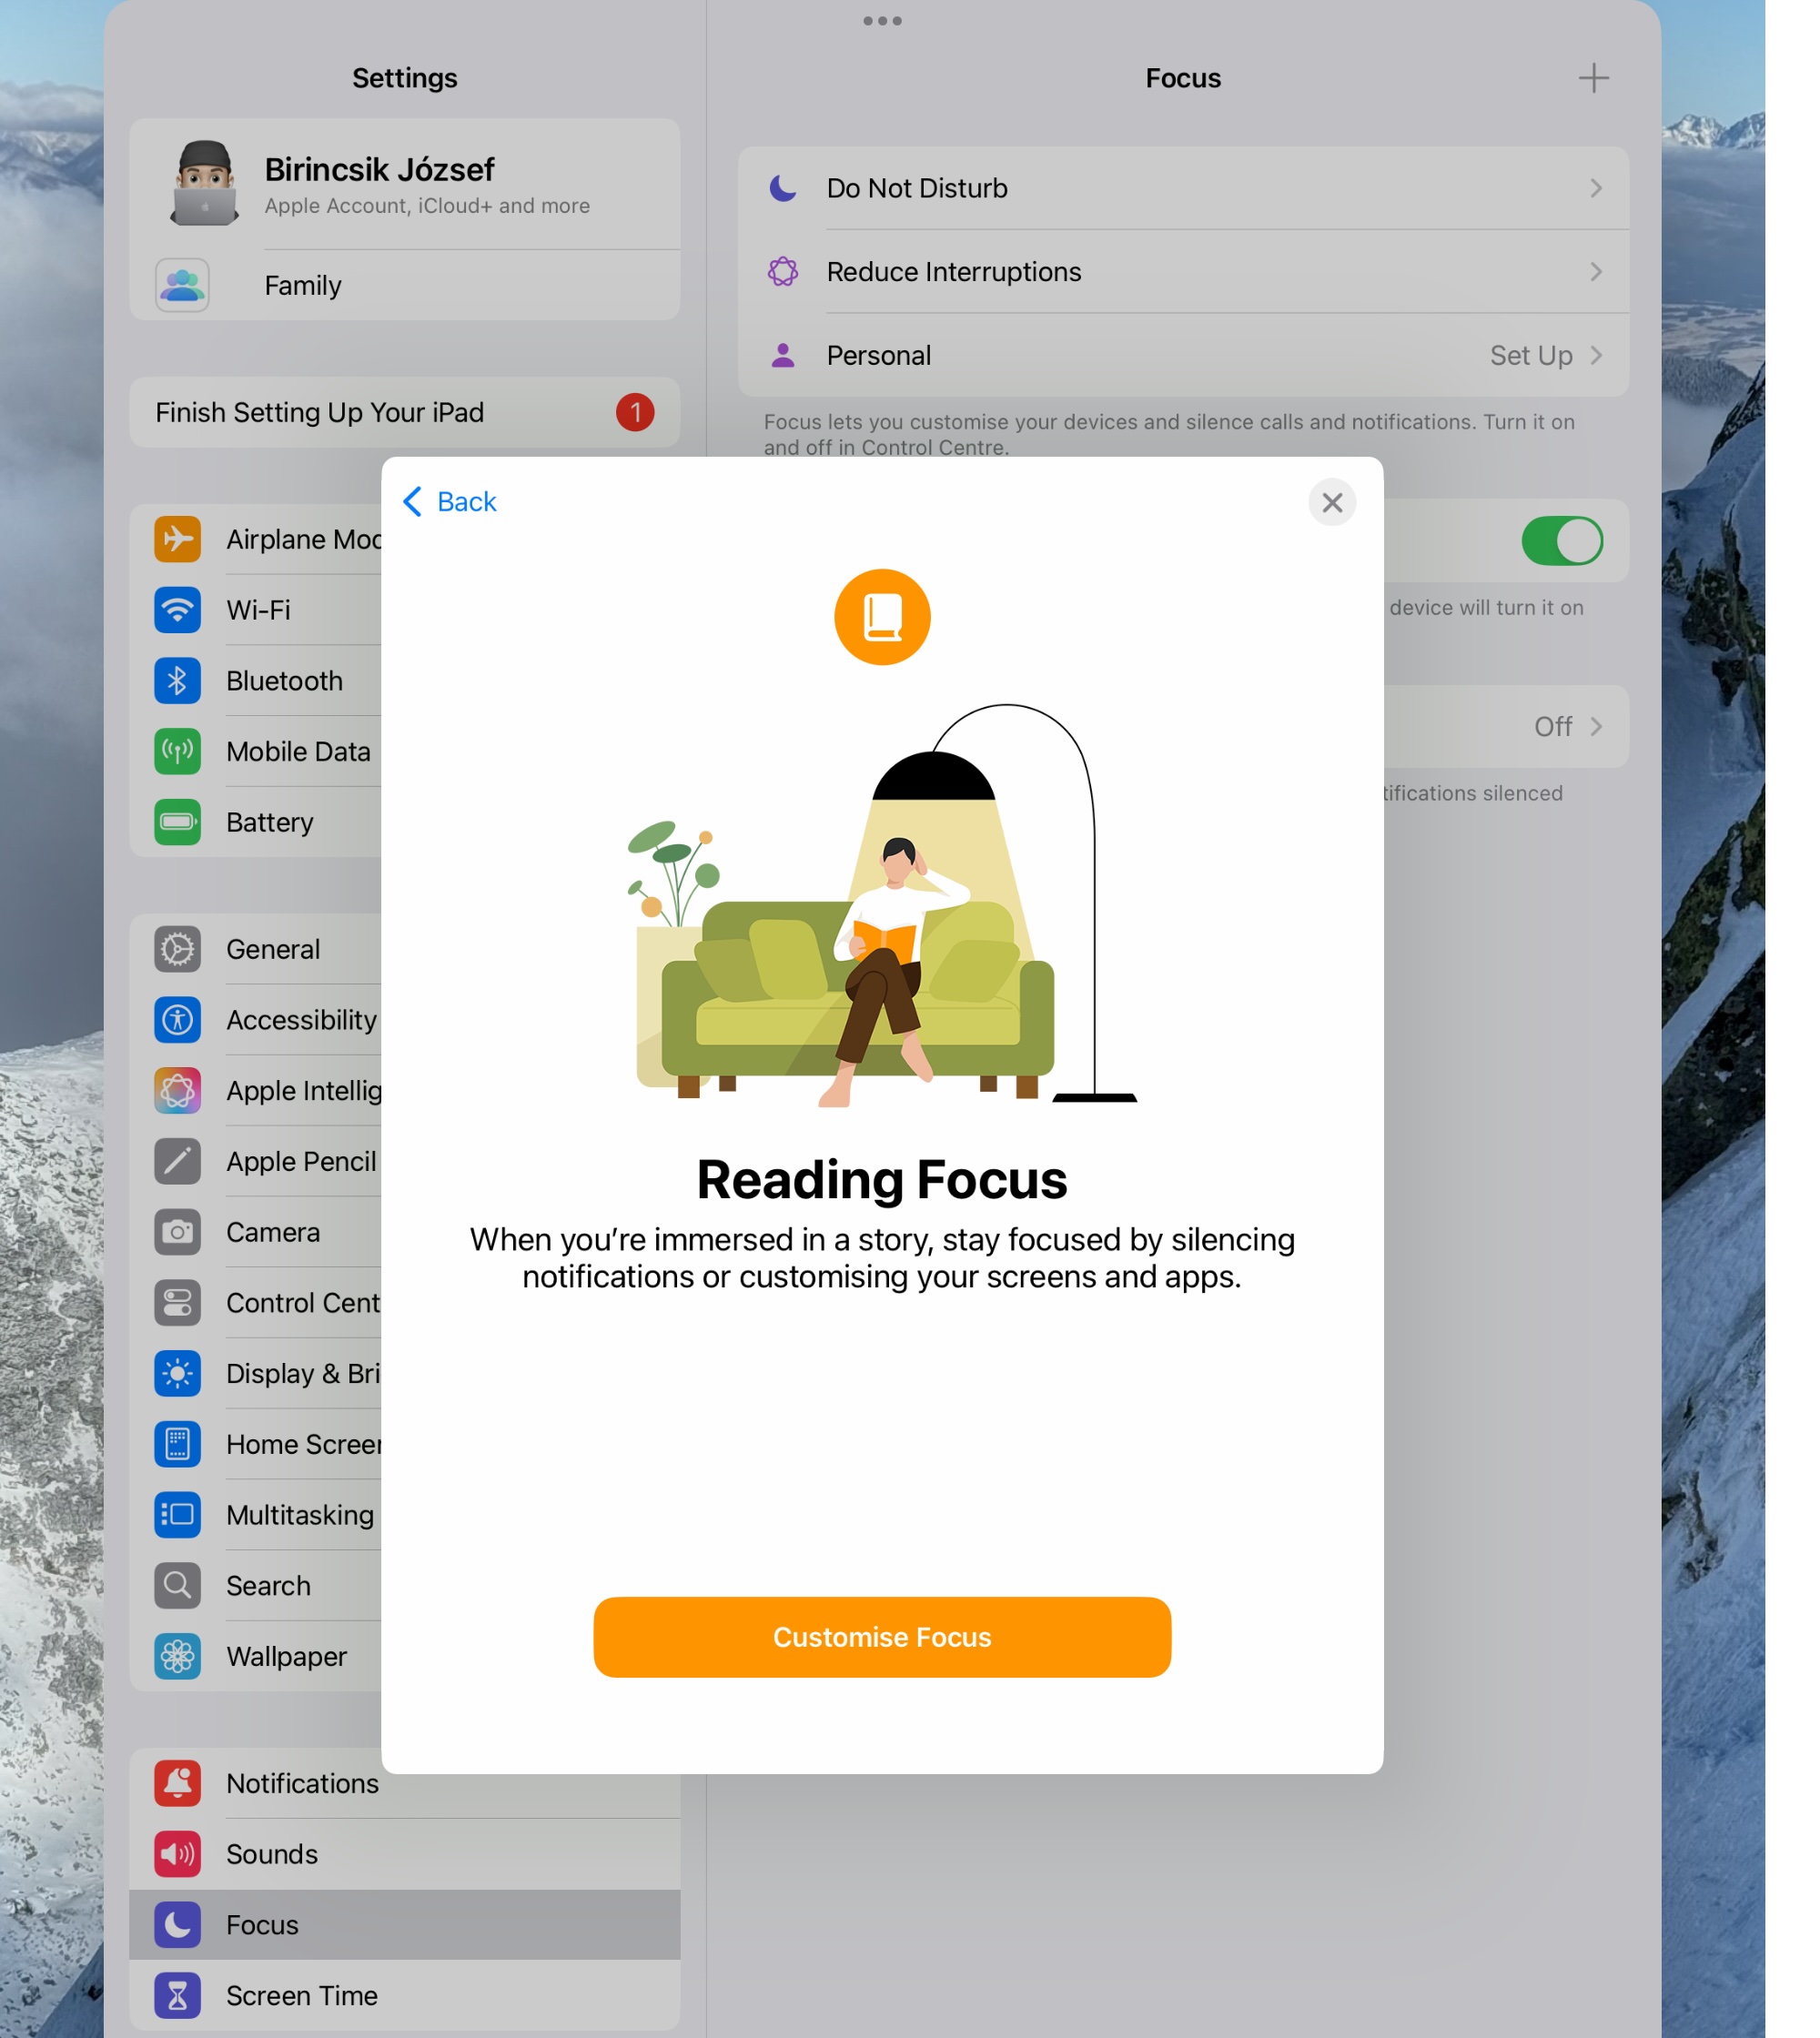This screenshot has height=2038, width=1820.
Task: Toggle the green switch off
Action: coord(1561,541)
